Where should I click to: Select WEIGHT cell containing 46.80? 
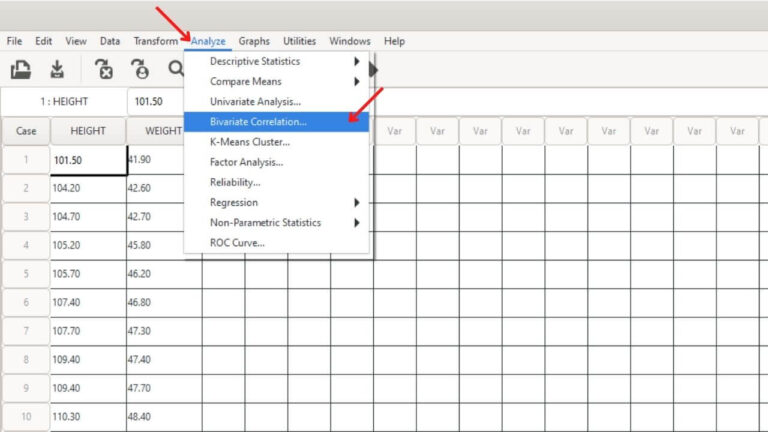pos(164,302)
